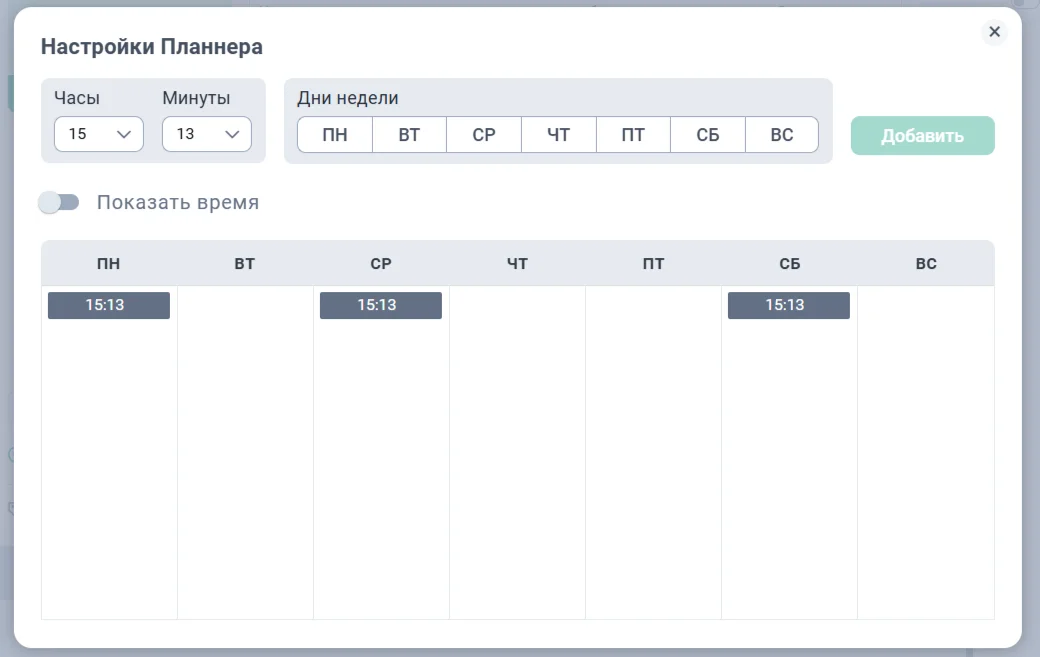Click the ВТ column header in schedule
1040x657 pixels.
point(245,264)
